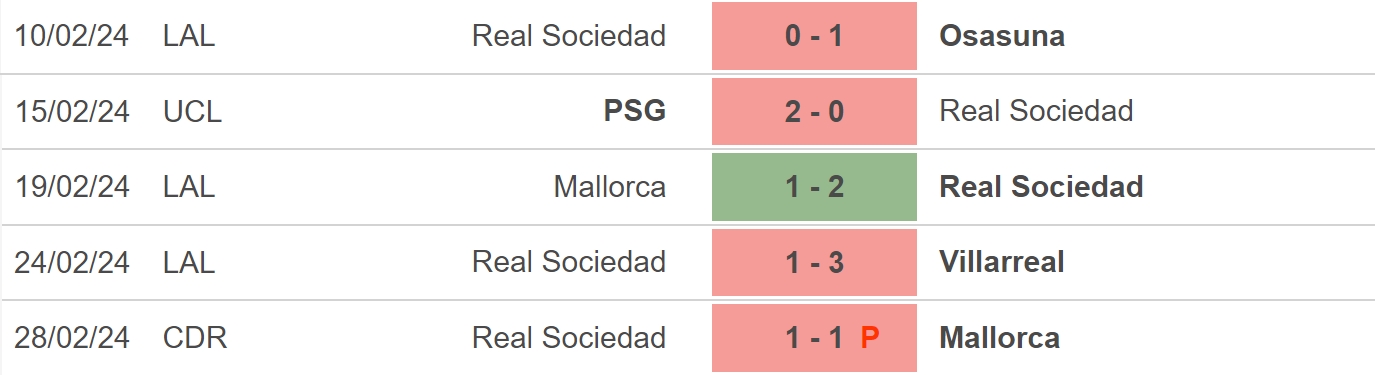Viewport: 1375px width, 375px height.
Task: Open the Villarreal team link
Action: point(1002,262)
